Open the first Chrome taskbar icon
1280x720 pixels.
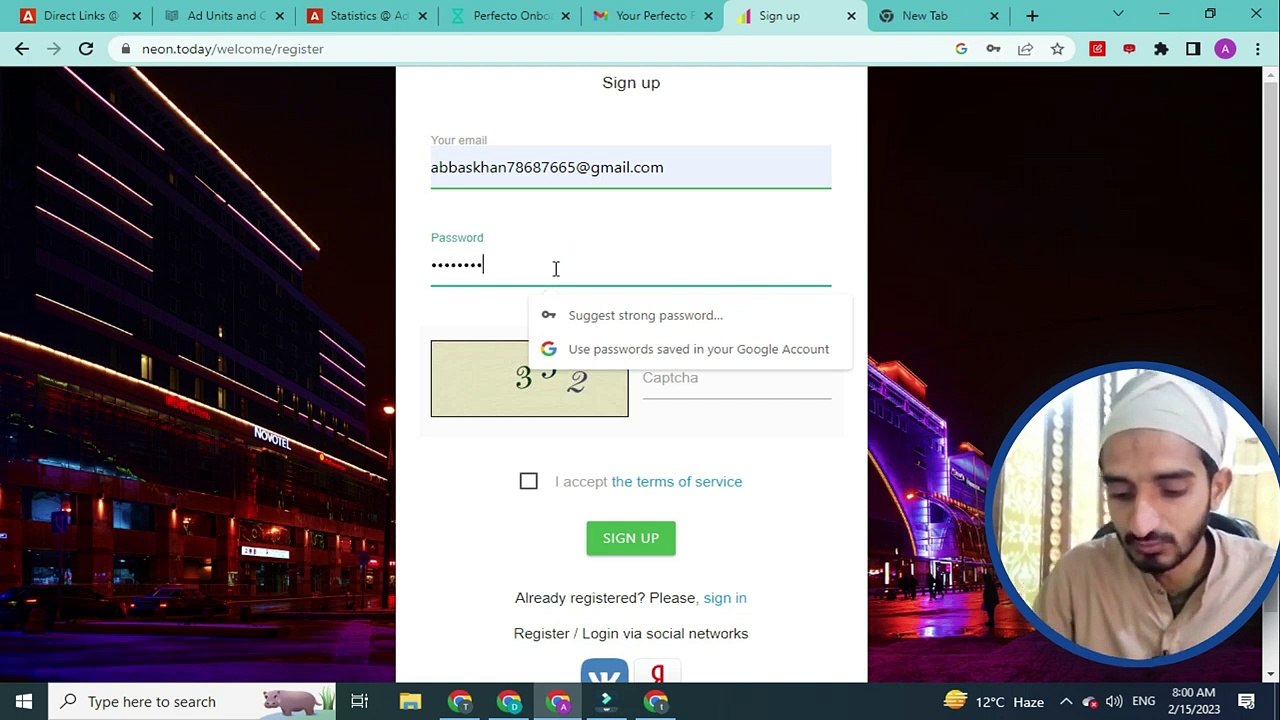pyautogui.click(x=460, y=701)
